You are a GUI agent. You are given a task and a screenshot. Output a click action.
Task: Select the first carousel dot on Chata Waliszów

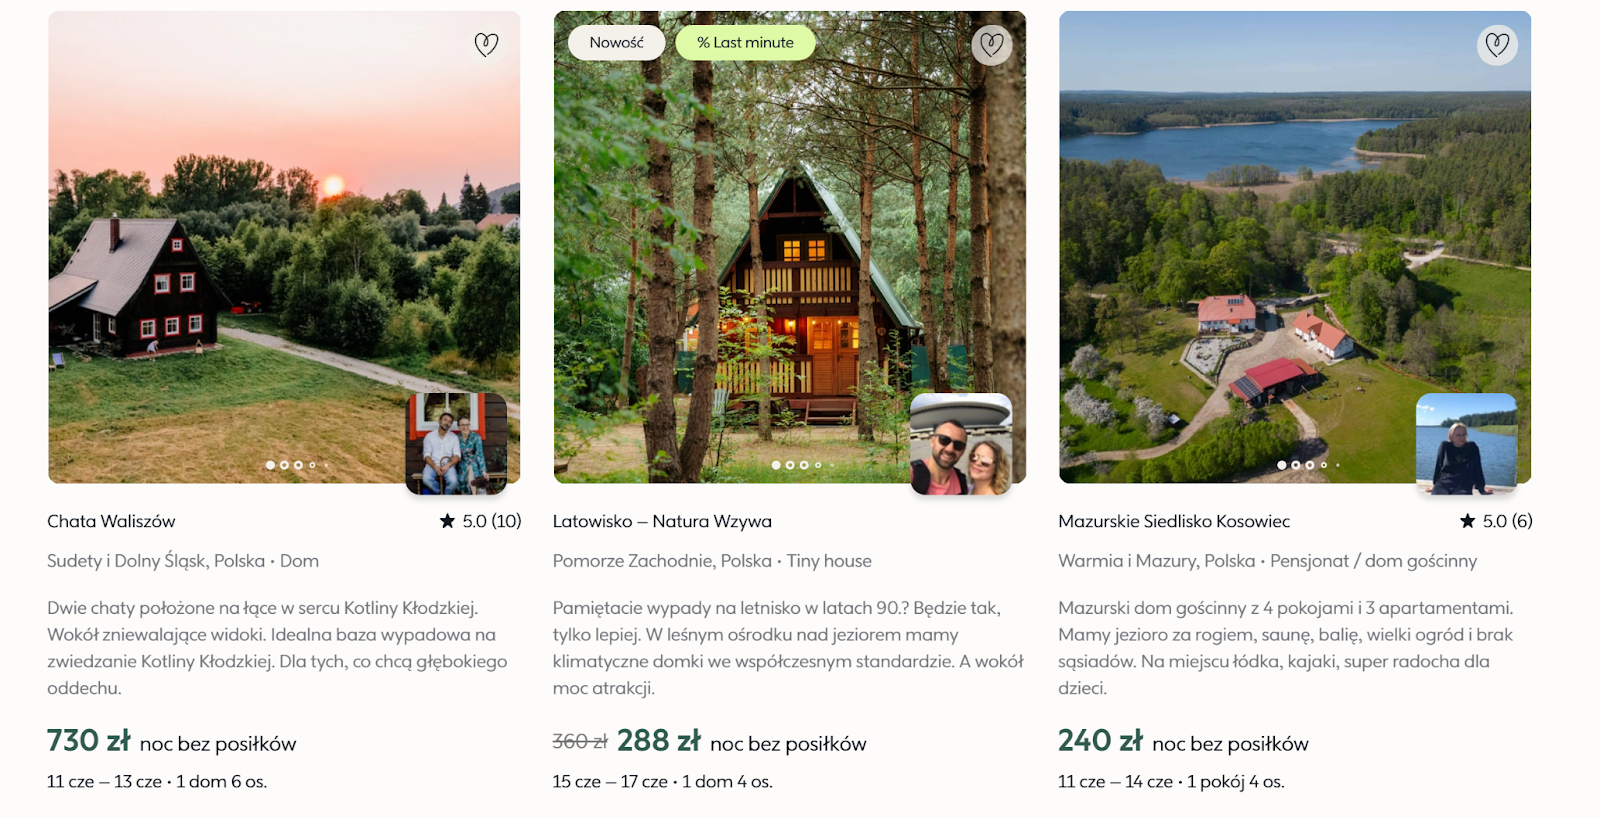[x=270, y=465]
